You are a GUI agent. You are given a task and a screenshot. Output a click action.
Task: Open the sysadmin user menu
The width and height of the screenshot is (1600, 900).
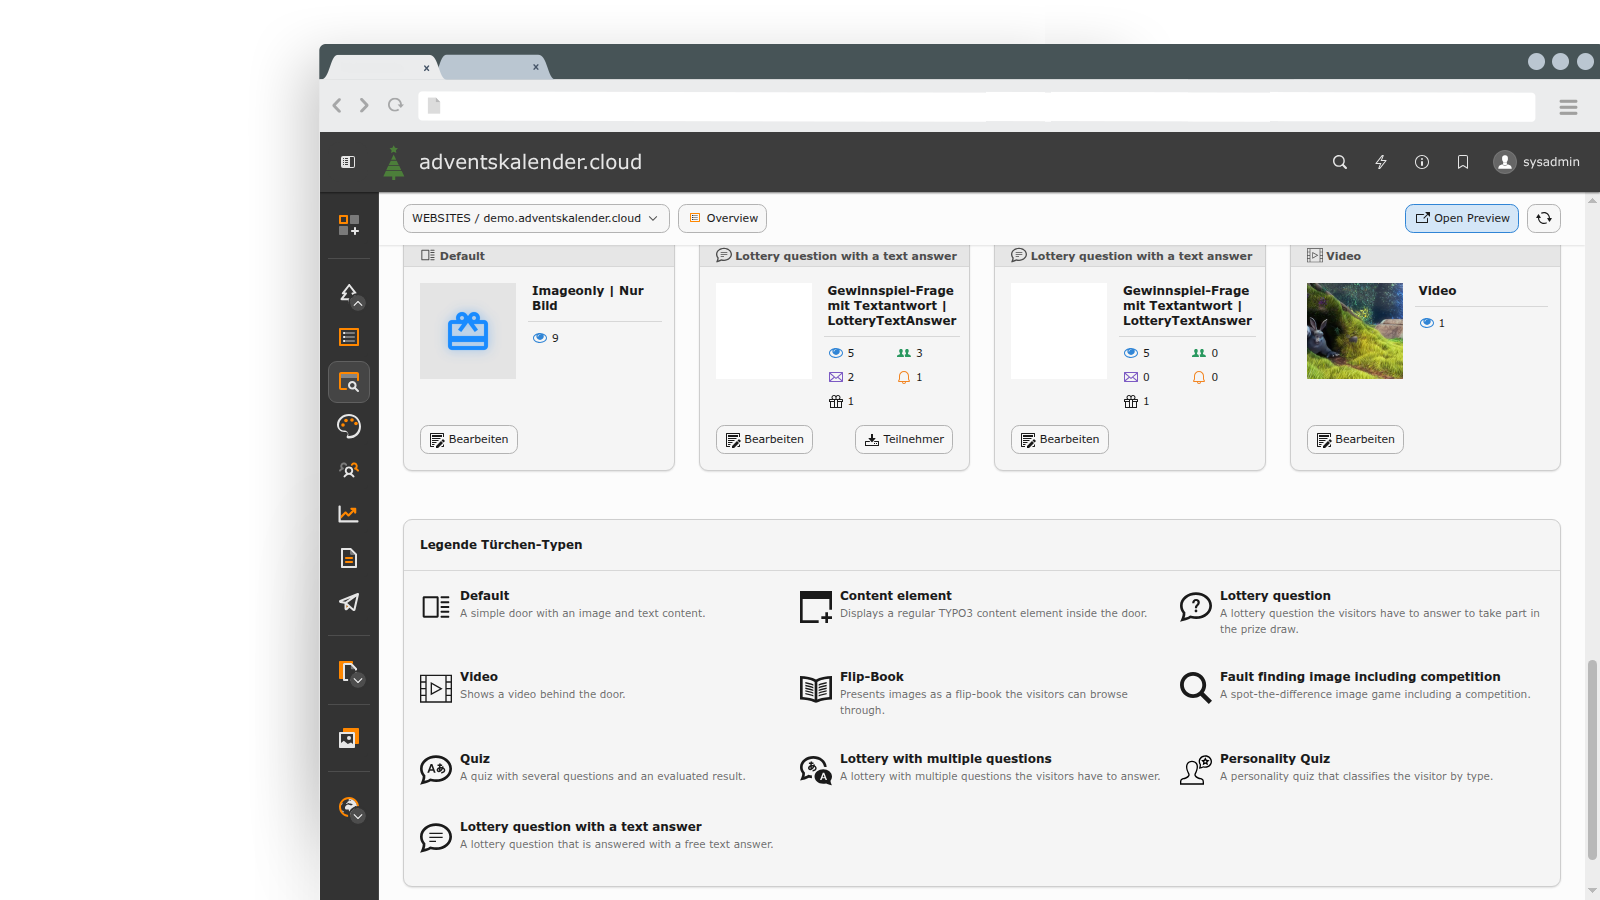[x=1537, y=162]
